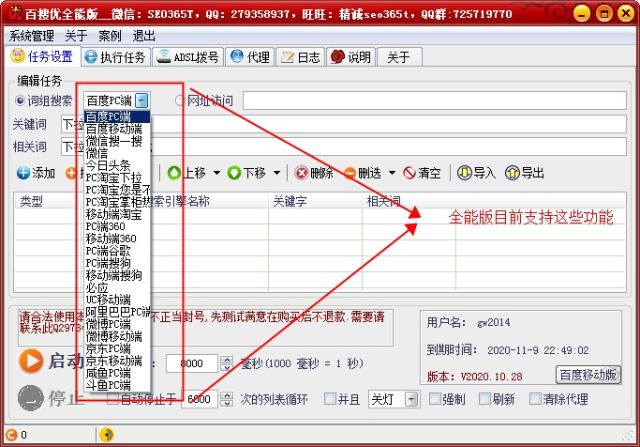The image size is (640, 447).
Task: Choose 微信搜一搜 in the dropdown list
Action: (x=117, y=141)
